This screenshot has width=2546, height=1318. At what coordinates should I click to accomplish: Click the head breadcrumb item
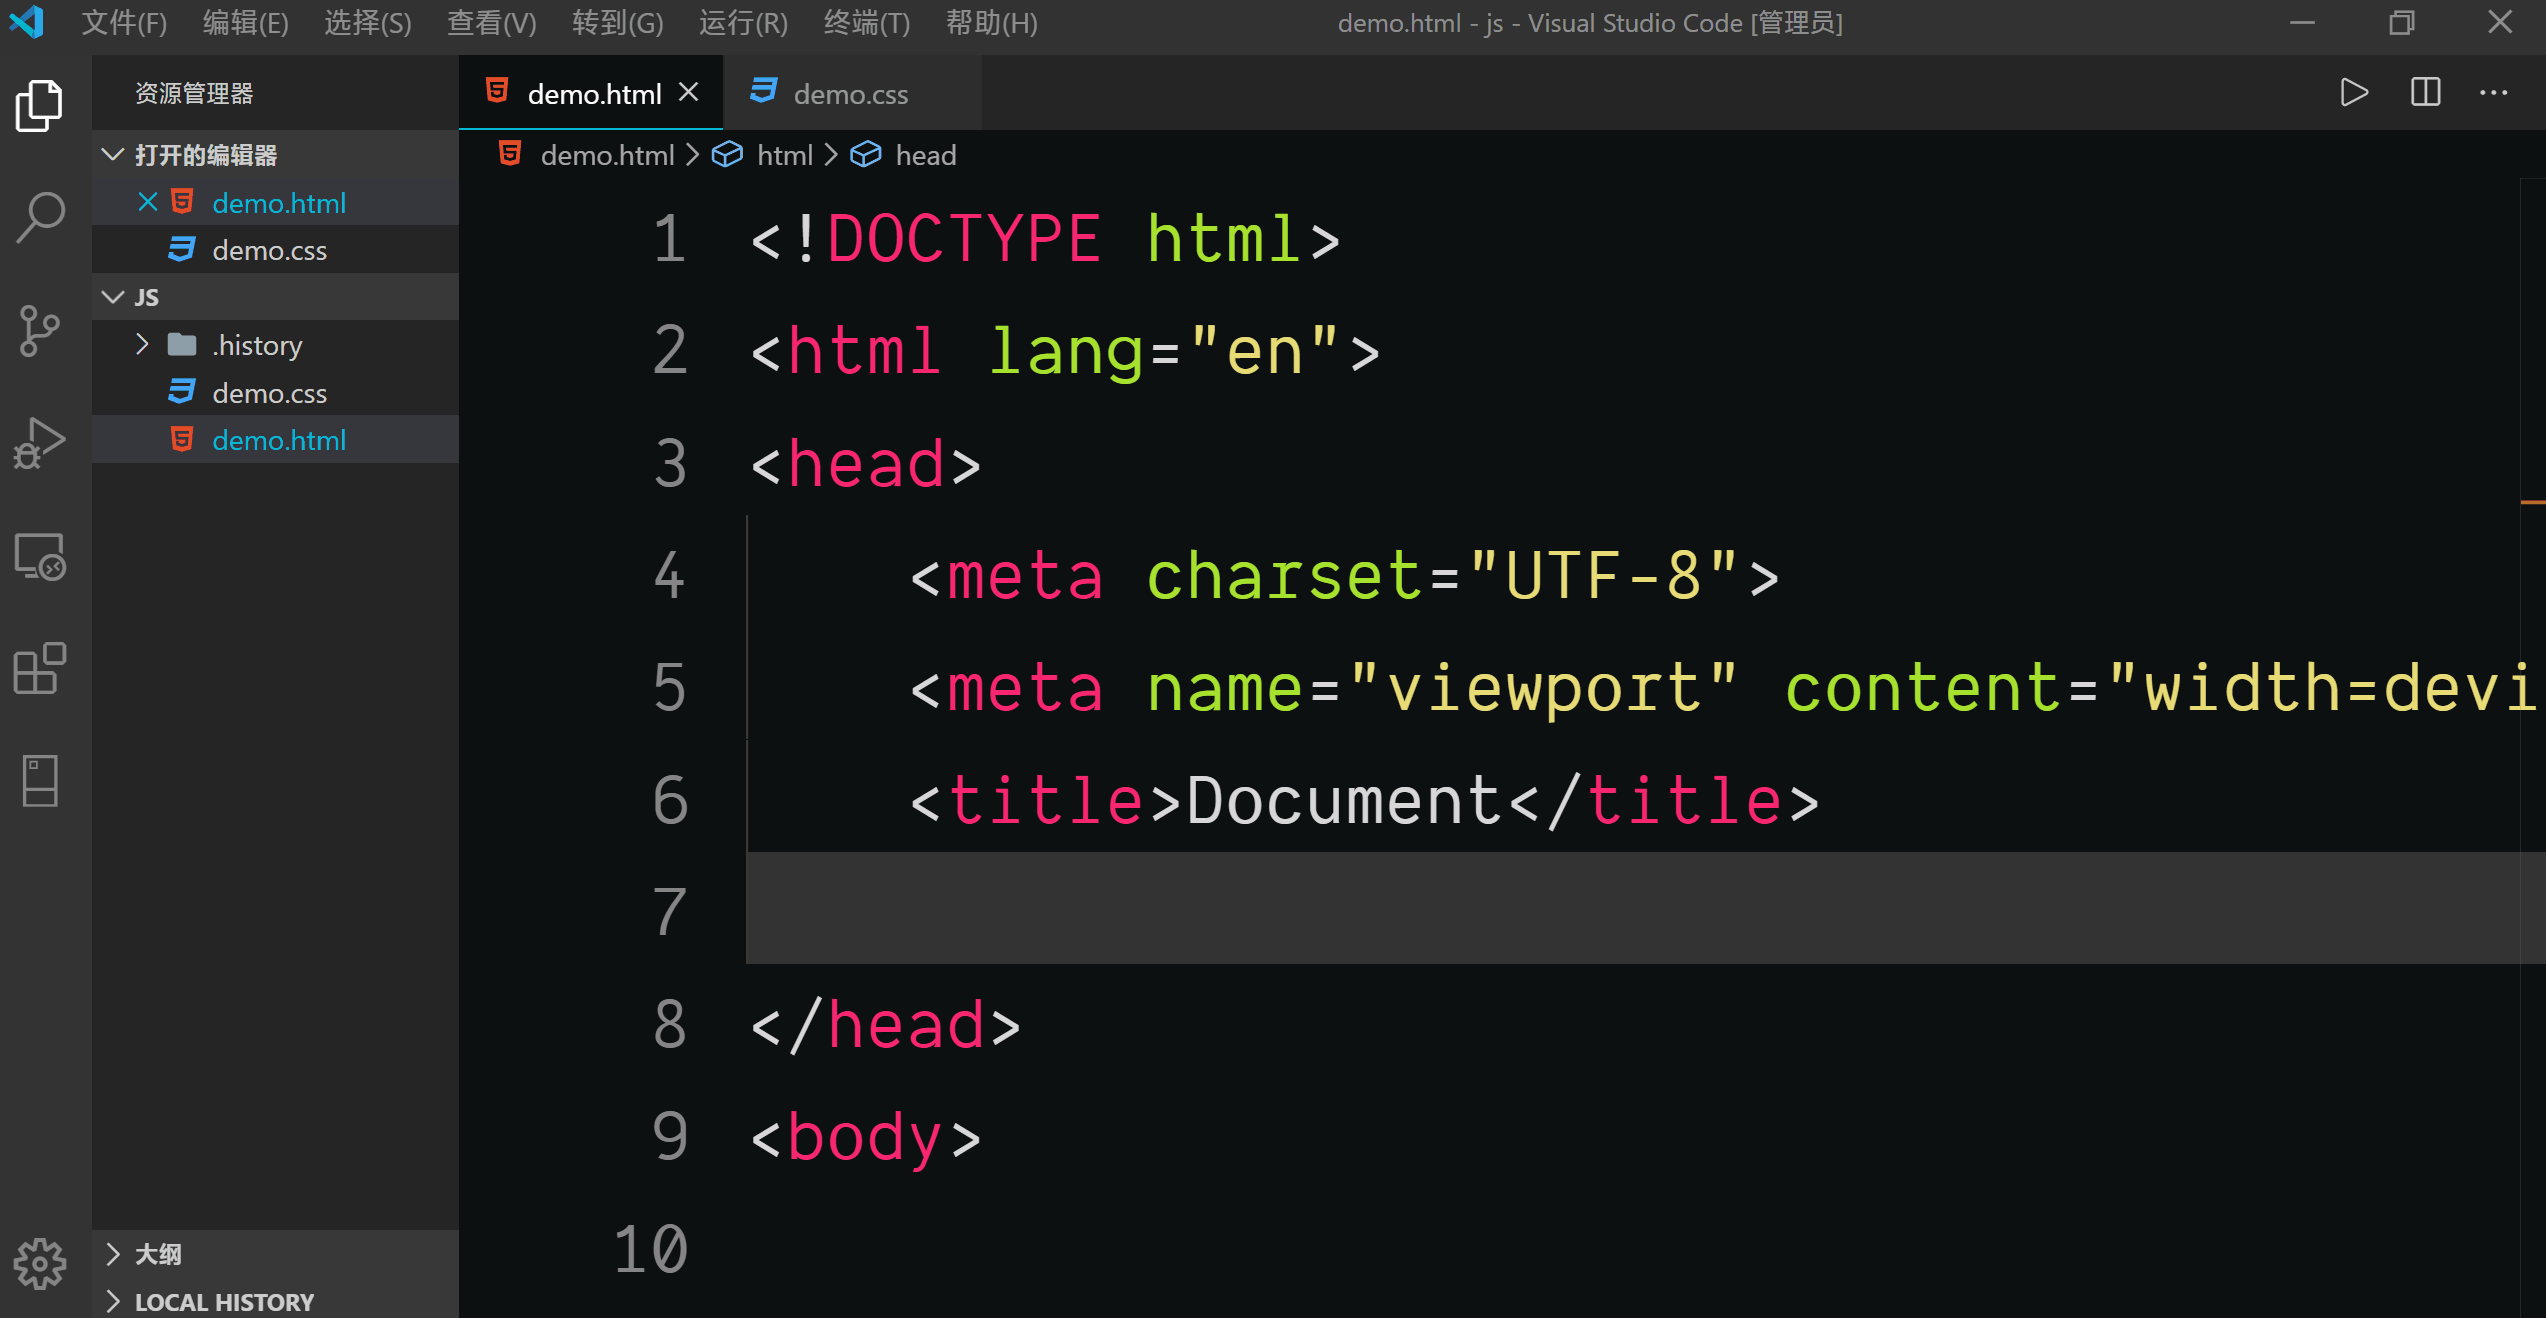[925, 155]
